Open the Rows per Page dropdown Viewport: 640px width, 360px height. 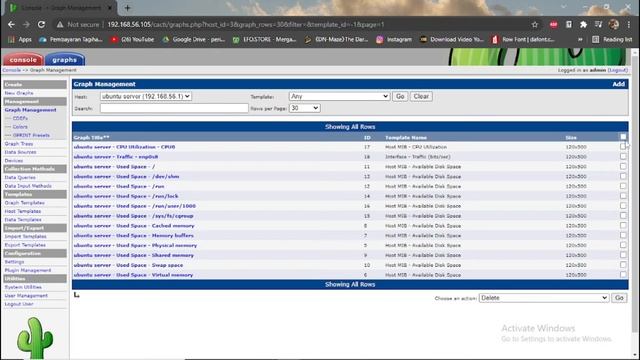[304, 108]
